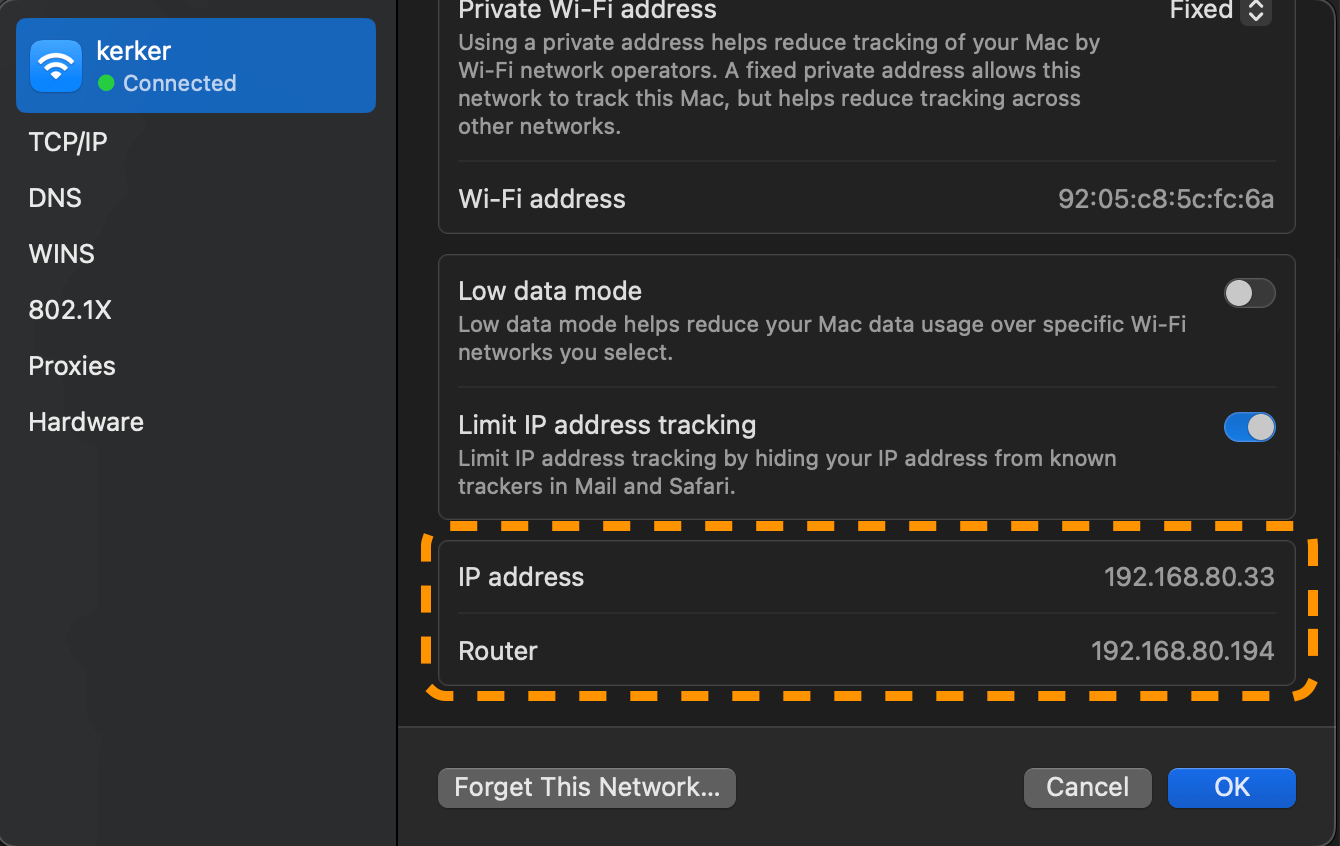The height and width of the screenshot is (846, 1340).
Task: Click the green Connected status dot
Action: [x=104, y=84]
